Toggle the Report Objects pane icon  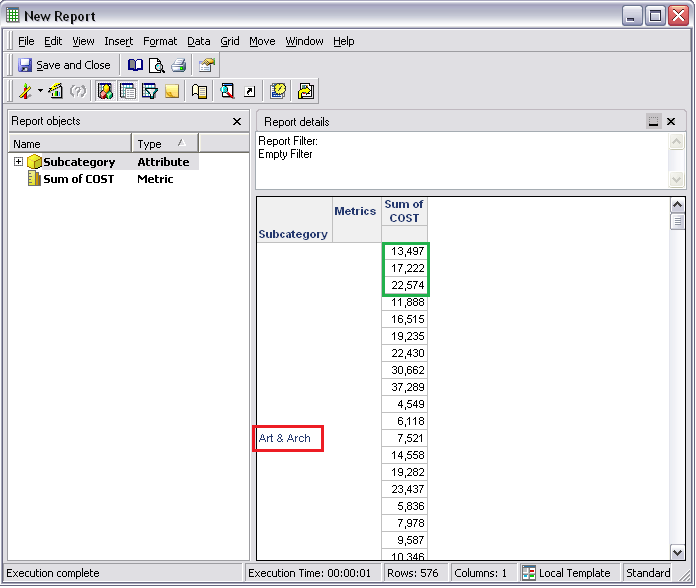coord(106,91)
